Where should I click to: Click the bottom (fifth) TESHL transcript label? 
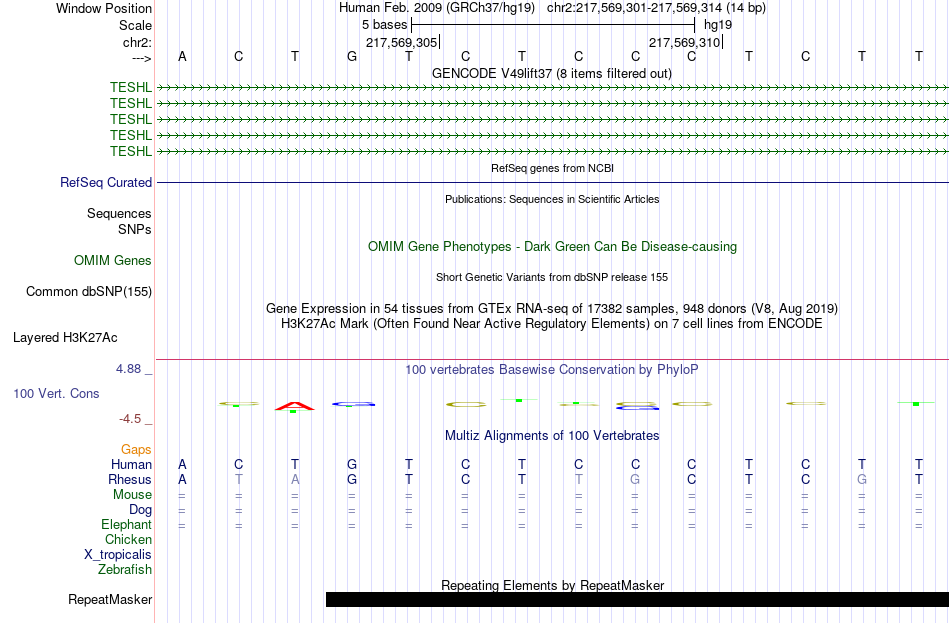(x=131, y=151)
